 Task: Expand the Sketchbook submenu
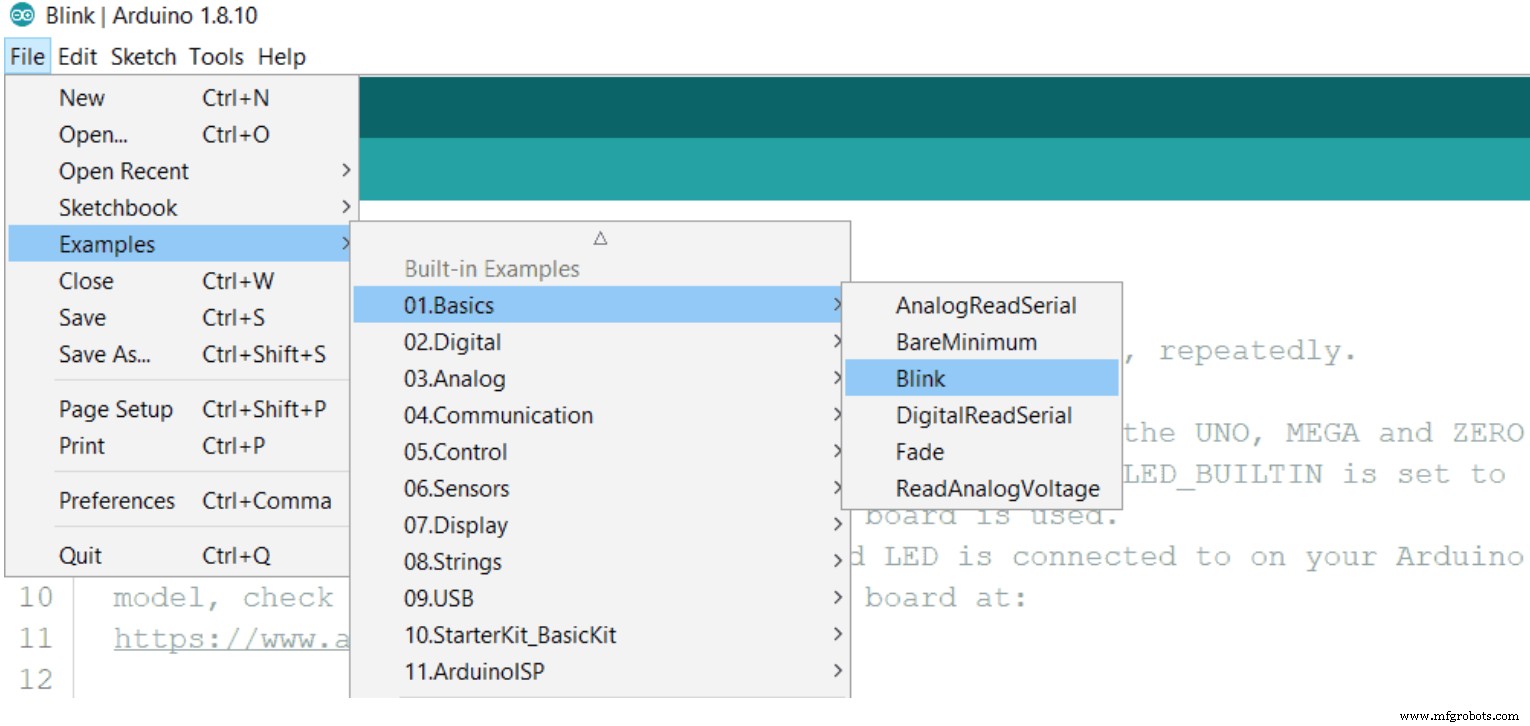coord(117,207)
